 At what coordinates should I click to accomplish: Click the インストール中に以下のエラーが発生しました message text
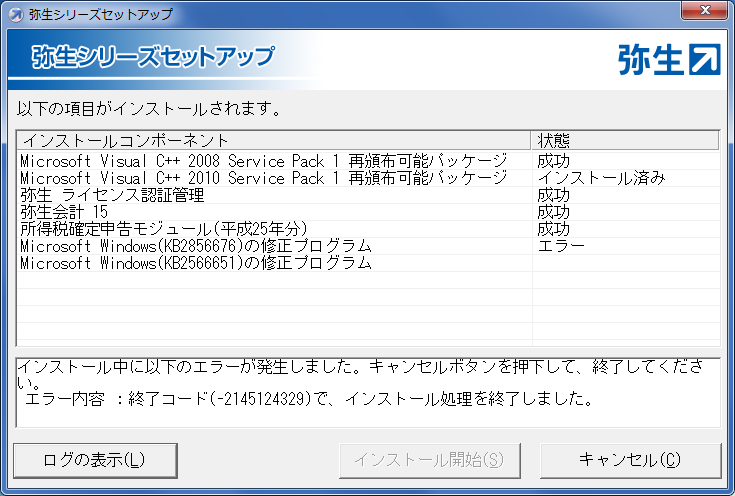point(360,374)
